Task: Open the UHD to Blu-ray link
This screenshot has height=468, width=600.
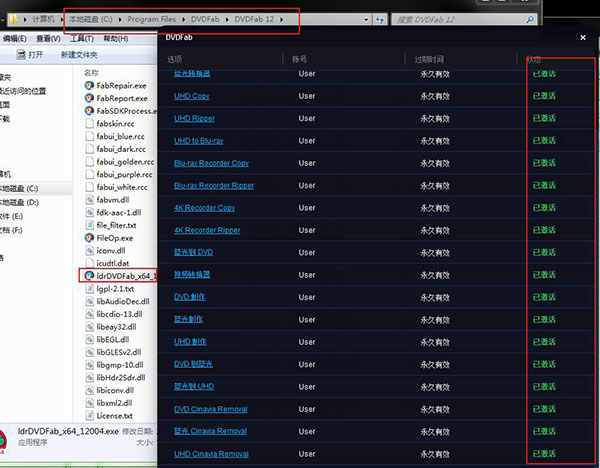Action: click(198, 140)
